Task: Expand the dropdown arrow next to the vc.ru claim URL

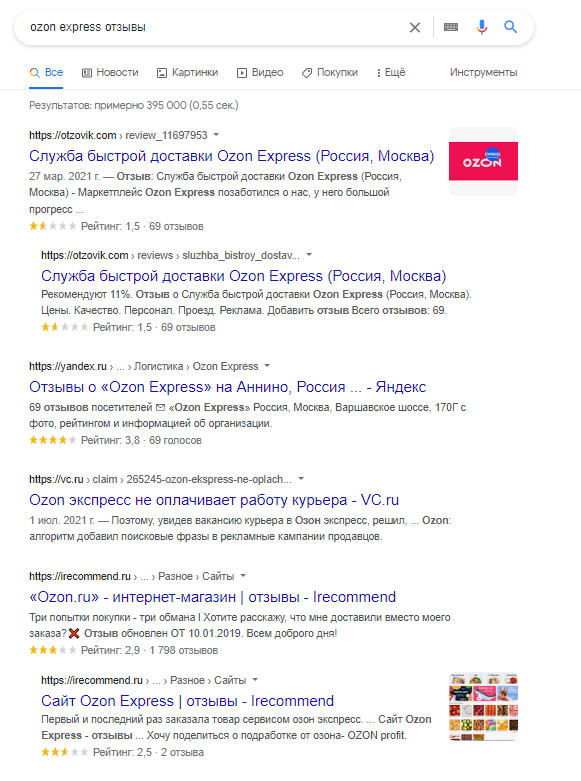Action: [x=301, y=479]
